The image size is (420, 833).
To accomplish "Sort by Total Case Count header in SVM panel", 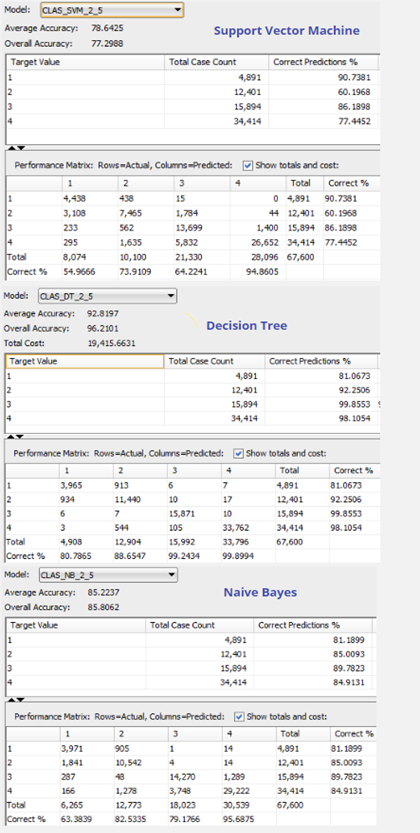I will pos(217,62).
